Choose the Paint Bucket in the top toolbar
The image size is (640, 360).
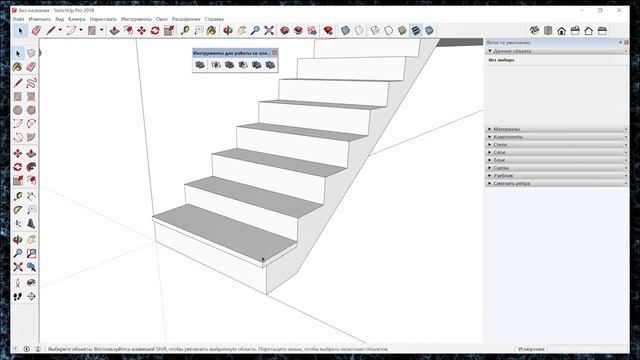211,31
